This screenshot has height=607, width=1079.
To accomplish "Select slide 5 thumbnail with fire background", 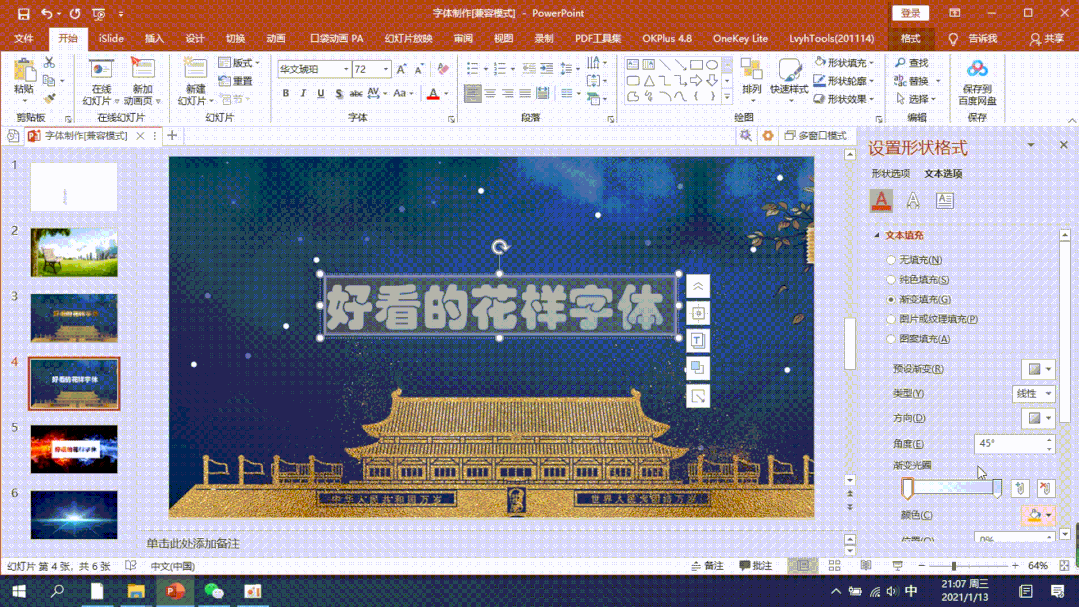I will pos(74,449).
